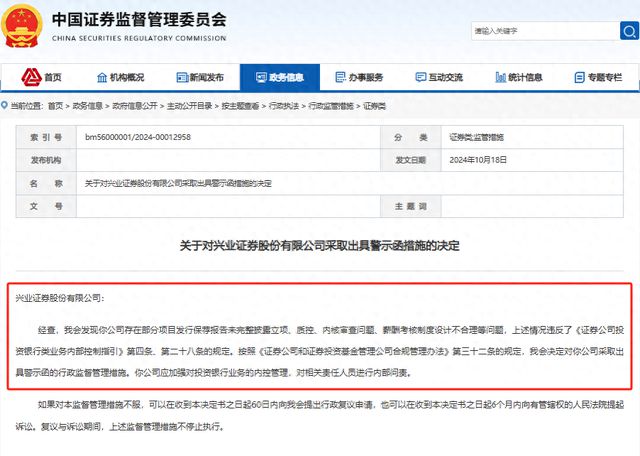The width and height of the screenshot is (640, 456).
Task: Click the paragraph starting with 经查
Action: [x=320, y=351]
